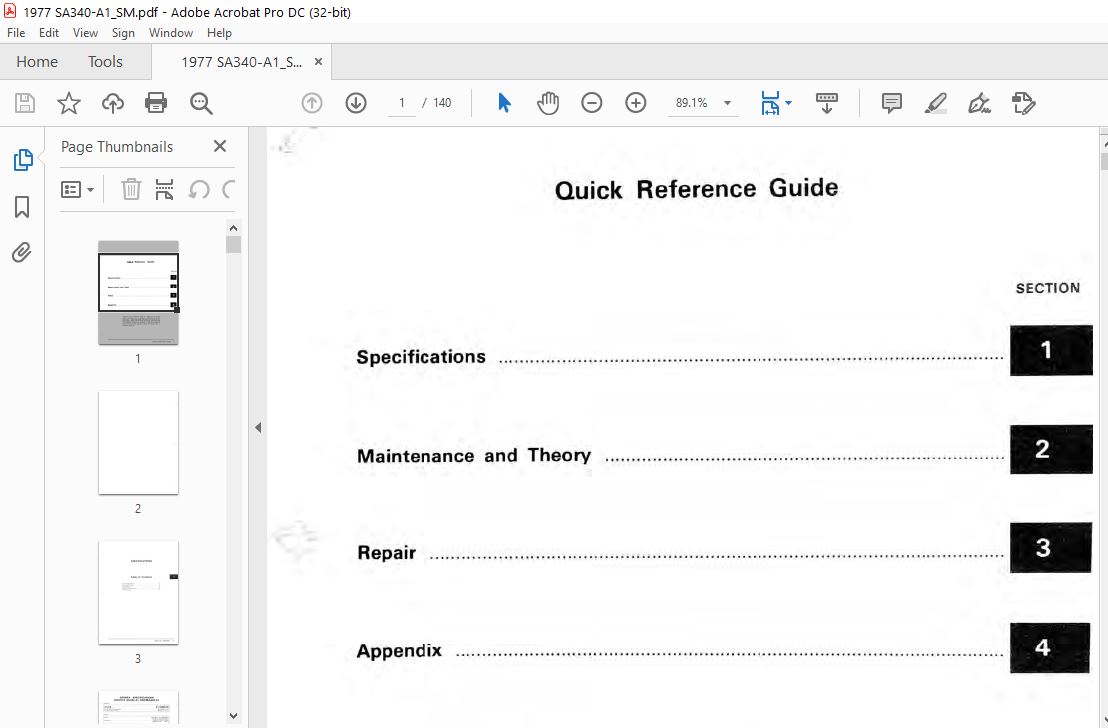Collapse the navigation pane arrow
Image resolution: width=1108 pixels, height=728 pixels.
pyautogui.click(x=258, y=428)
